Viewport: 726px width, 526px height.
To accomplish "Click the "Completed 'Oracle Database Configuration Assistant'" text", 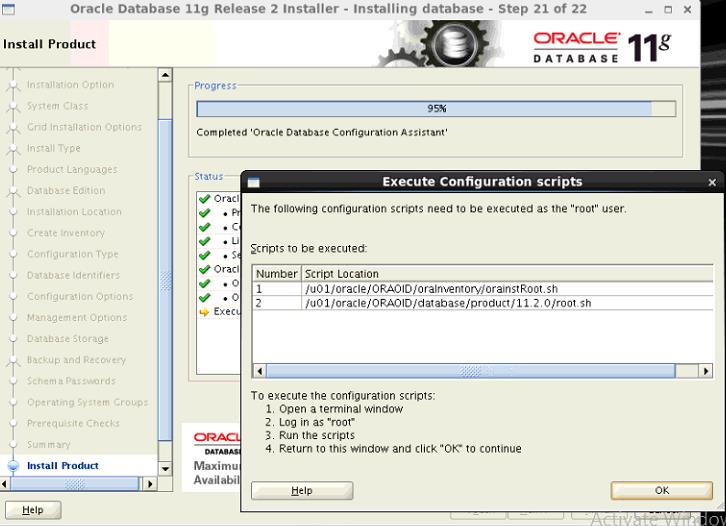I will tap(322, 132).
